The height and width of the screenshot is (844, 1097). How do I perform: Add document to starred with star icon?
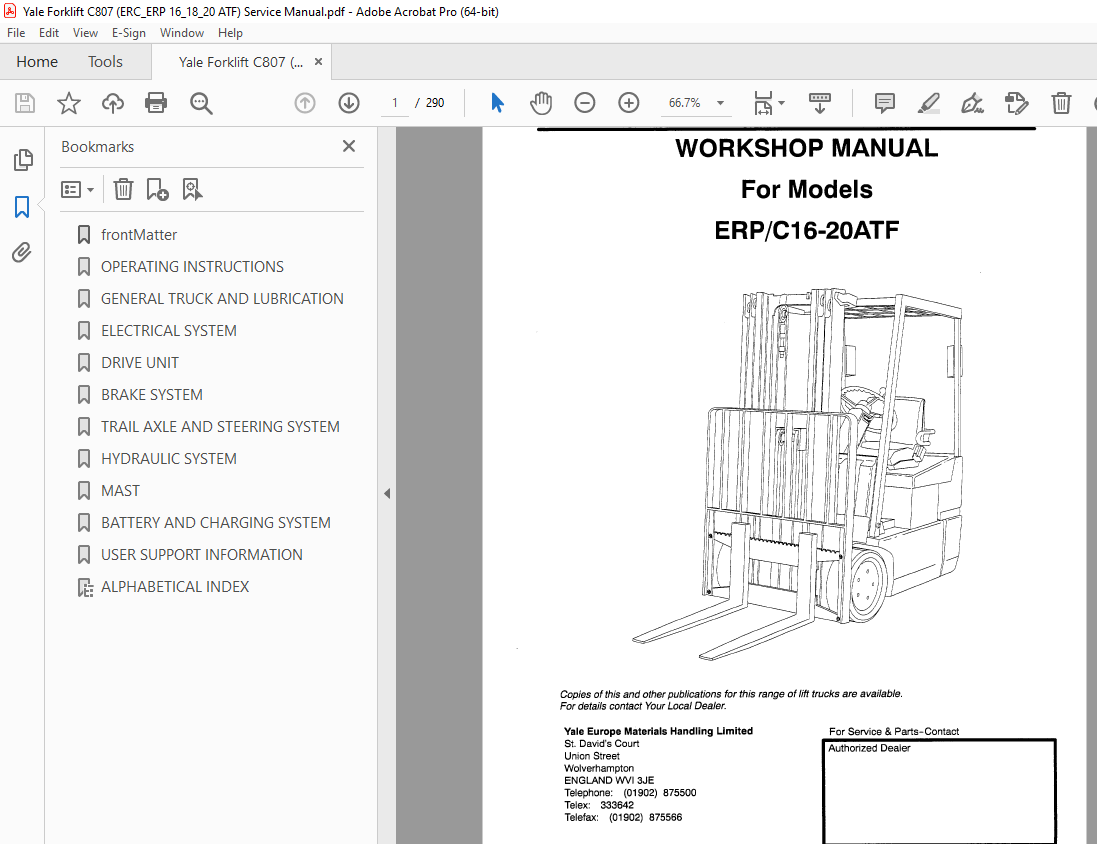point(69,103)
